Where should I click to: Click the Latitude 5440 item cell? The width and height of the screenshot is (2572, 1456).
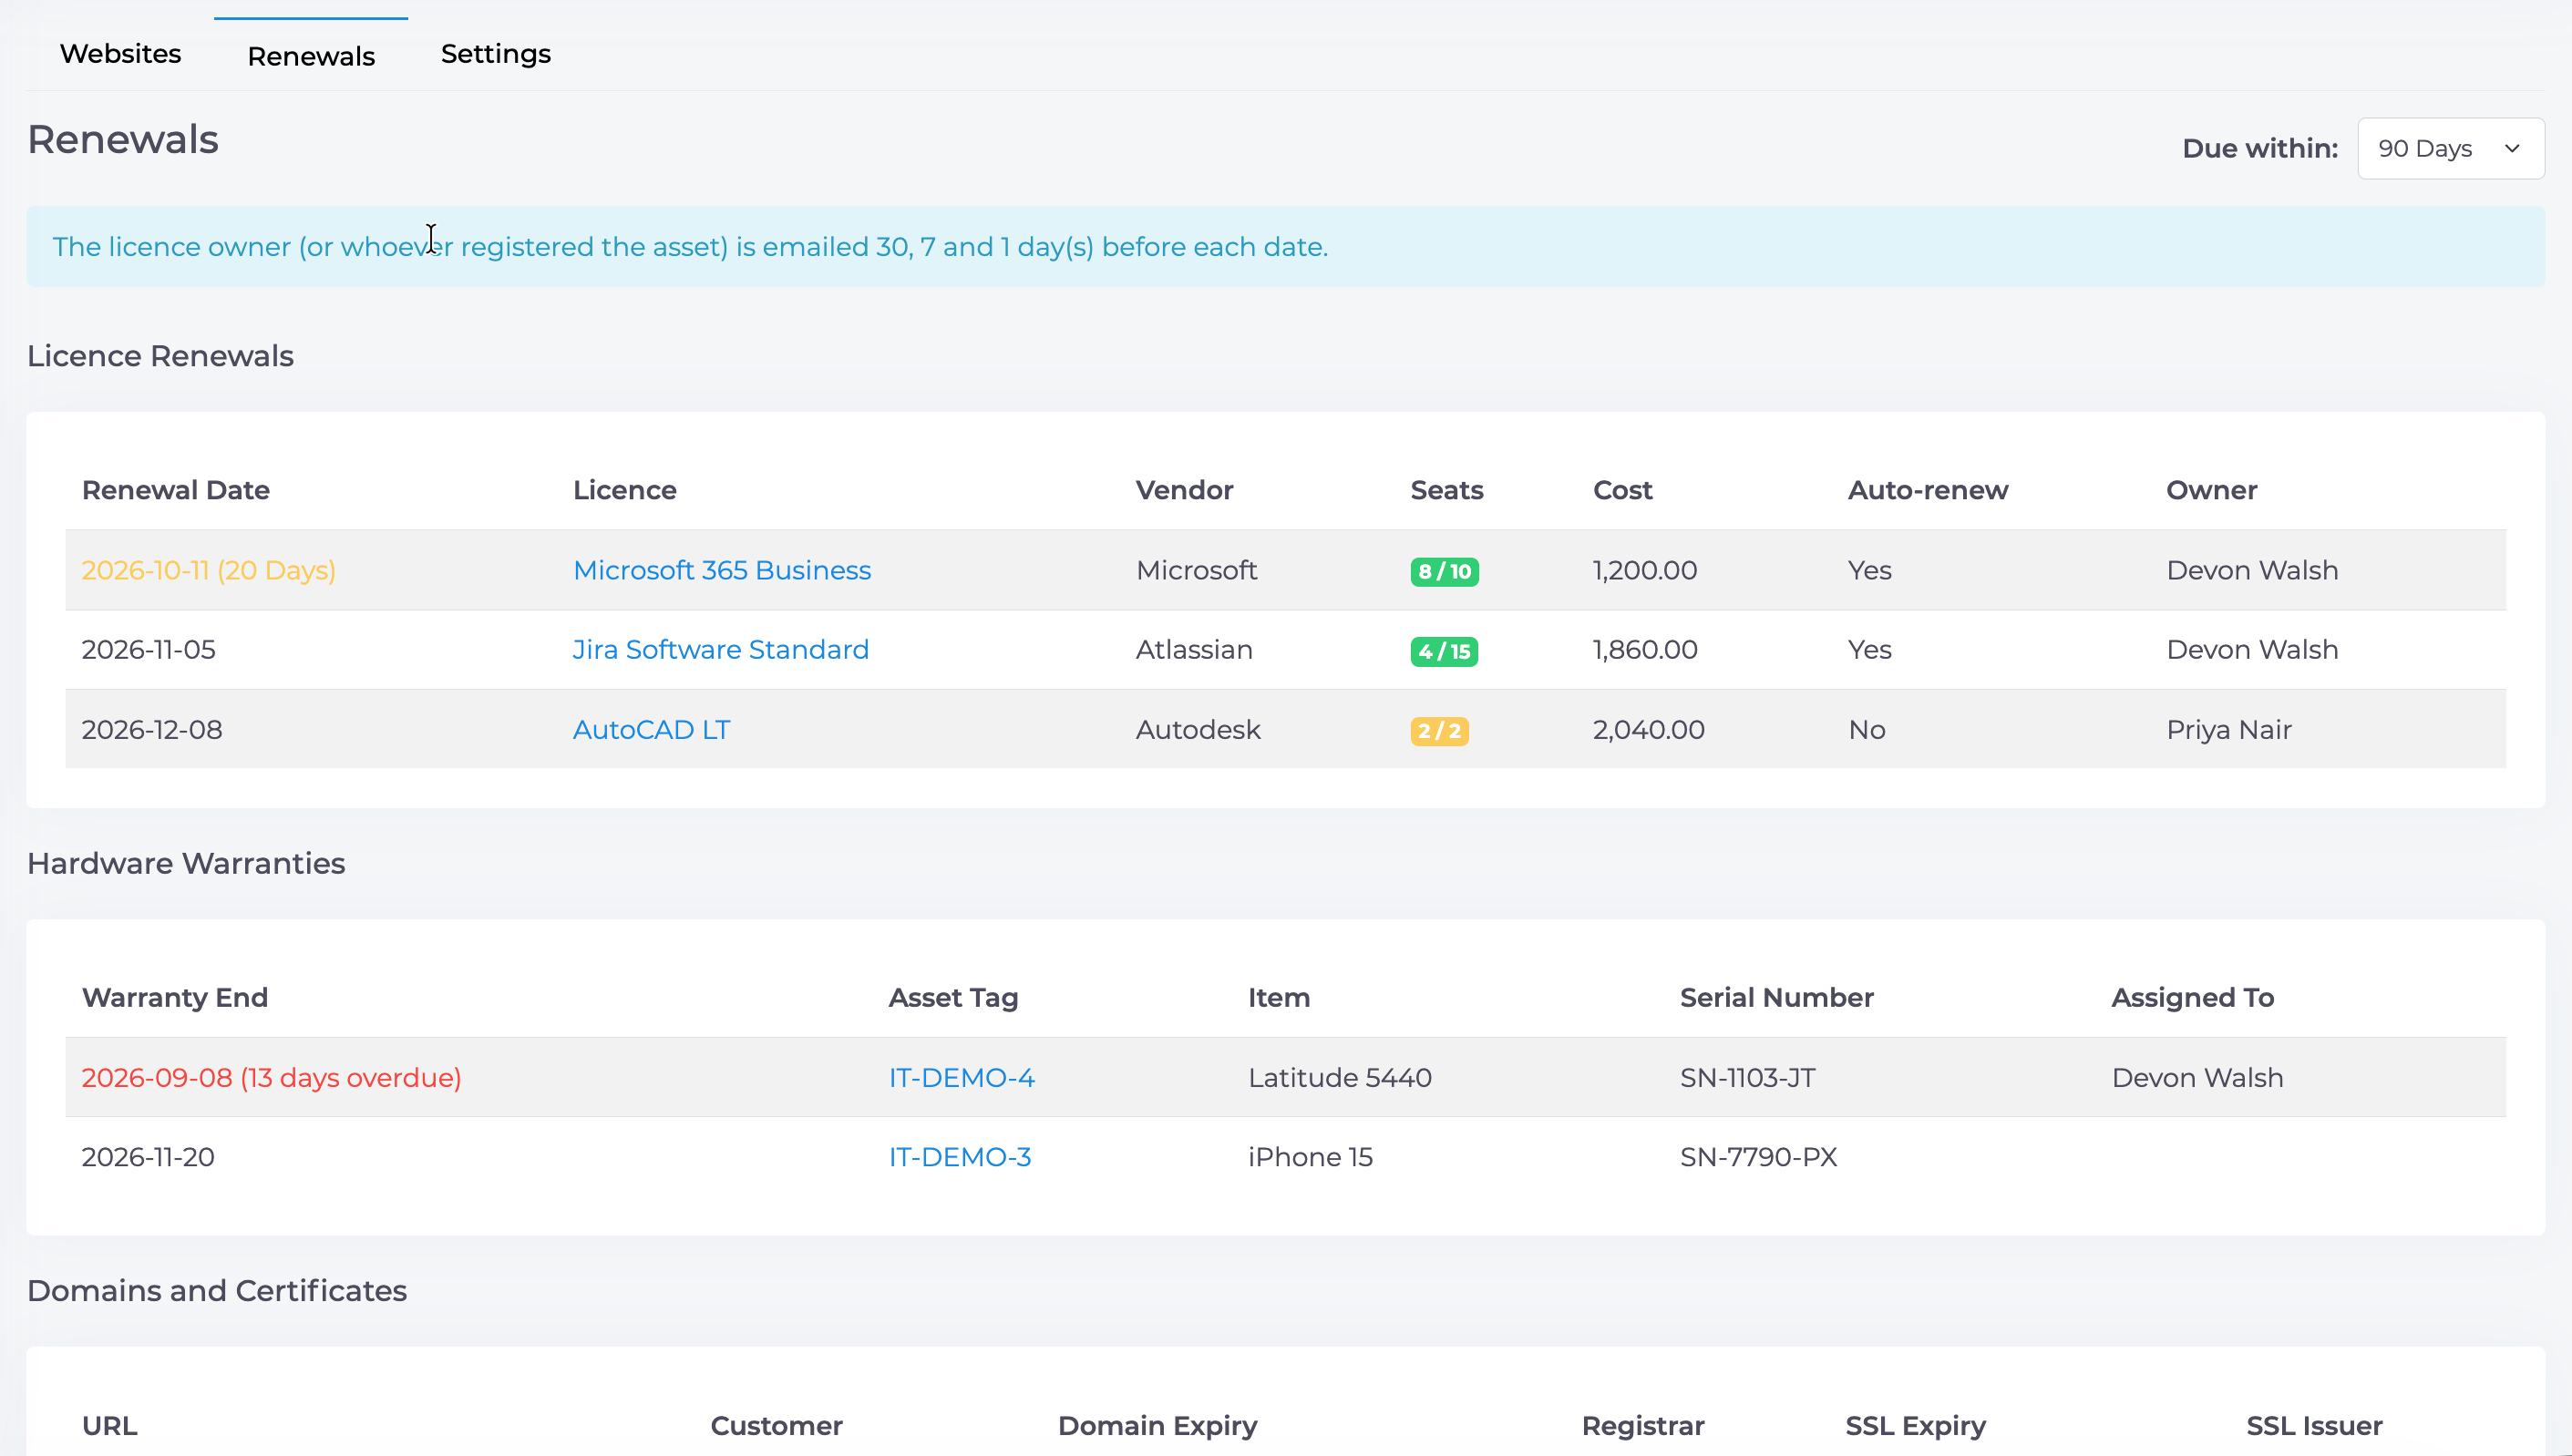[x=1340, y=1078]
